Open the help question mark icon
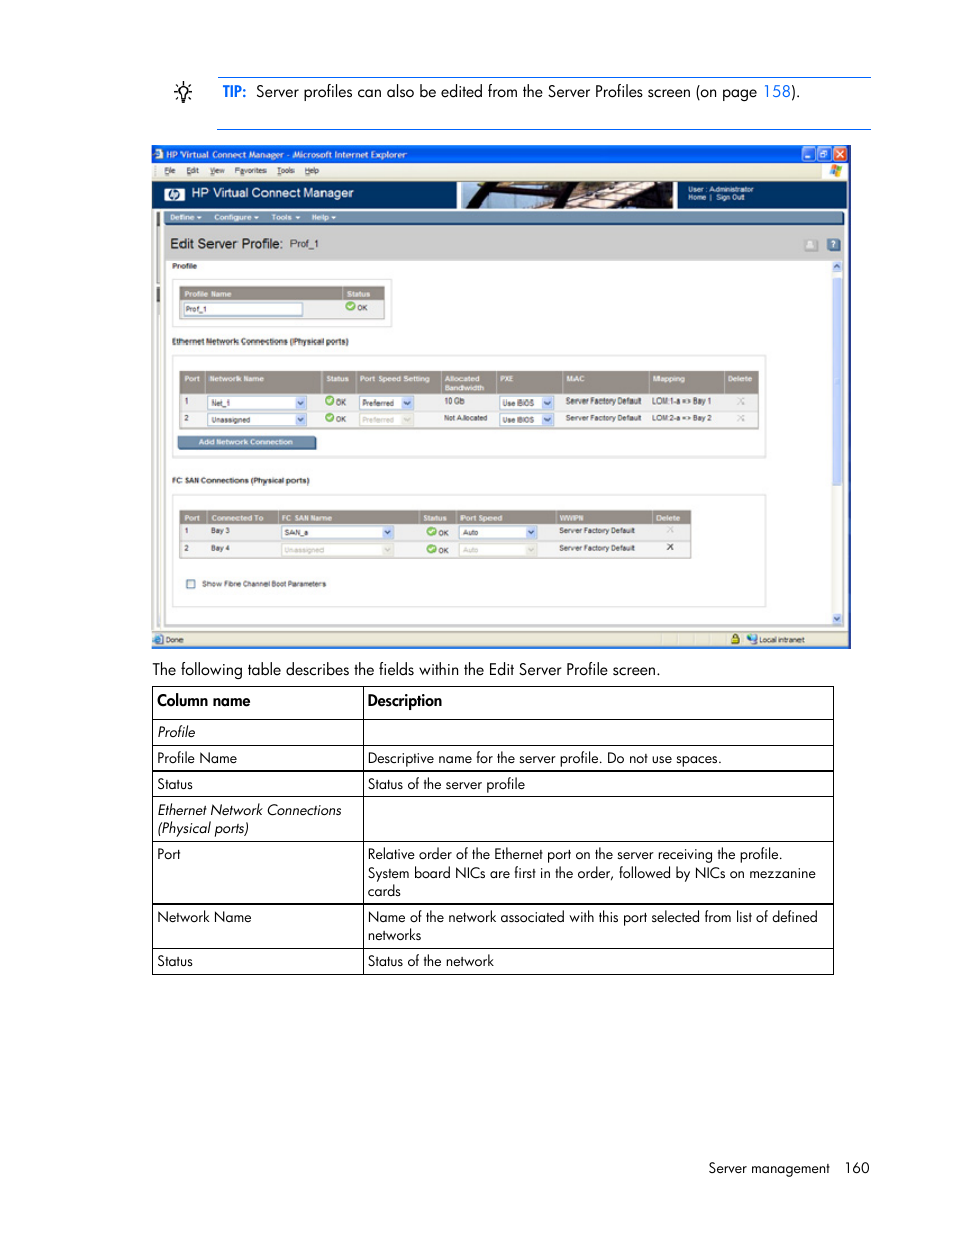Screen dimensions: 954x1235 point(834,245)
